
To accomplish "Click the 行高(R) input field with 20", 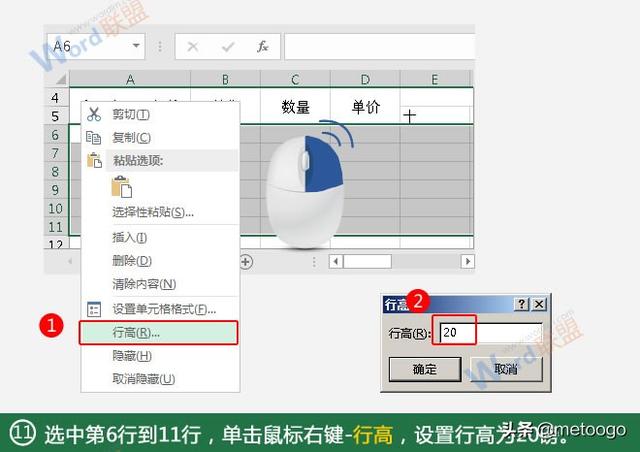I will click(x=491, y=333).
